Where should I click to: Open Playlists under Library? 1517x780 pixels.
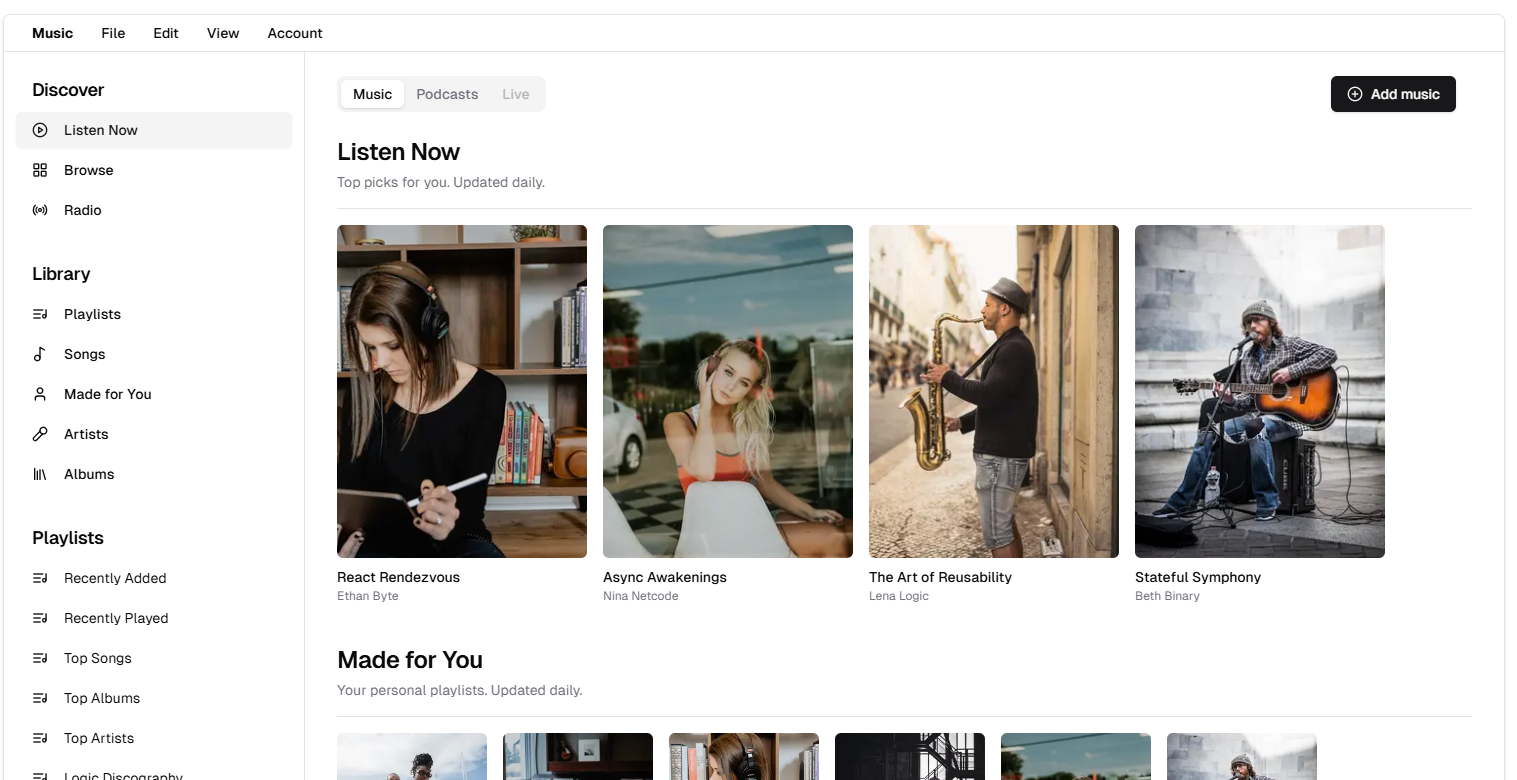click(154, 314)
